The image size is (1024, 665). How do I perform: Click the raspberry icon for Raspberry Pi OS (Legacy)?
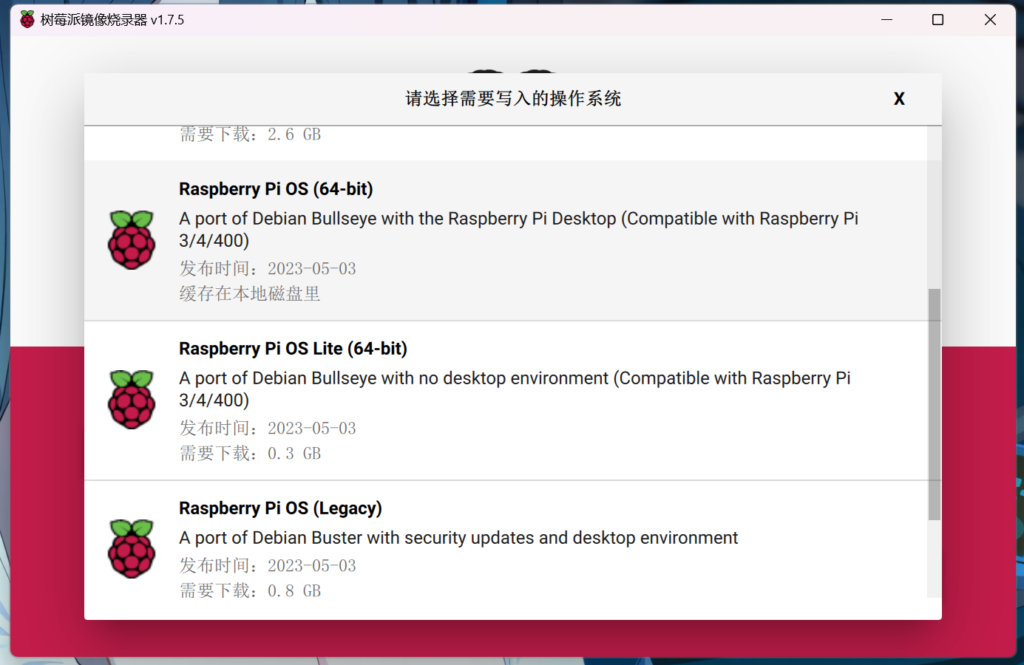click(131, 549)
